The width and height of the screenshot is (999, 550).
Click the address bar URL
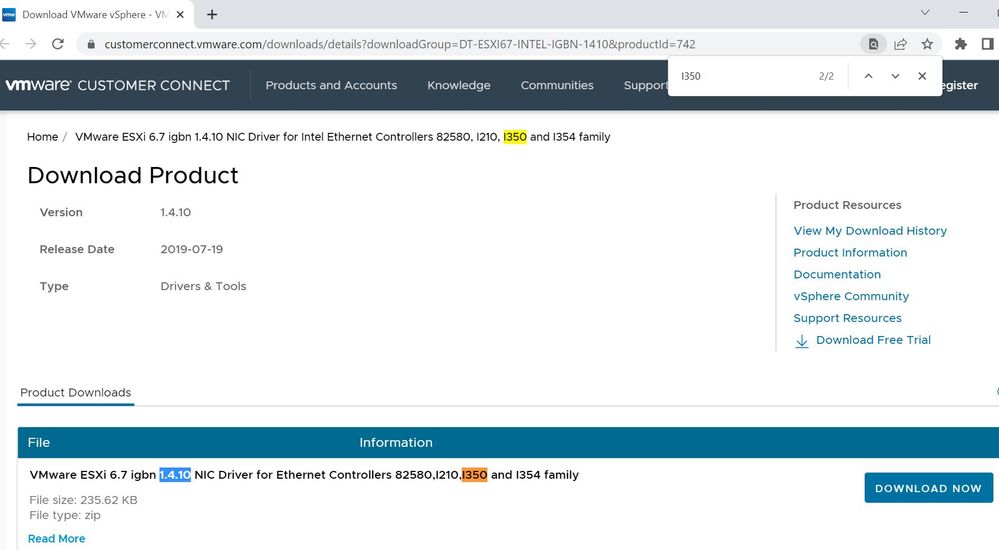(x=399, y=44)
